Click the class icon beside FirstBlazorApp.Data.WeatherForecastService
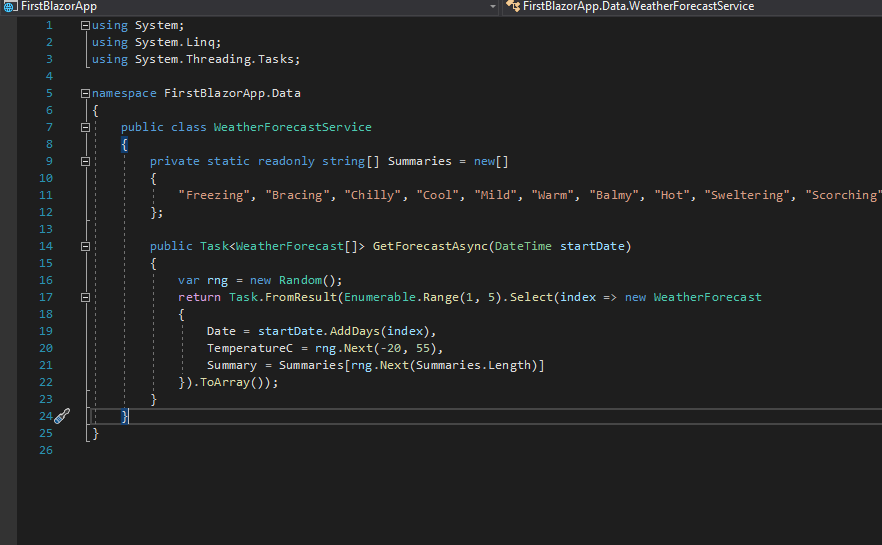The width and height of the screenshot is (882, 545). (x=513, y=6)
